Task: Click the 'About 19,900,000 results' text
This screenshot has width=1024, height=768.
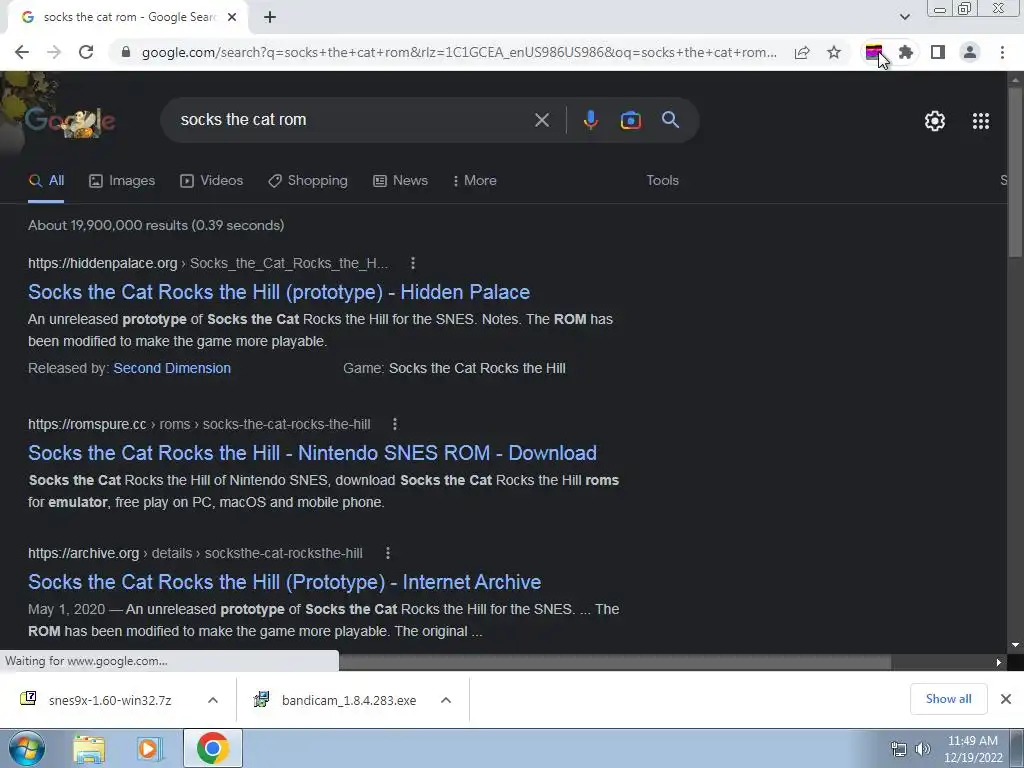Action: point(156,225)
